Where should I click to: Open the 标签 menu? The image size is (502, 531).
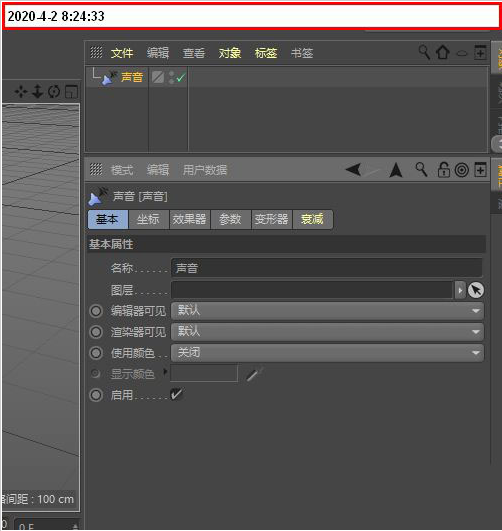[x=266, y=53]
